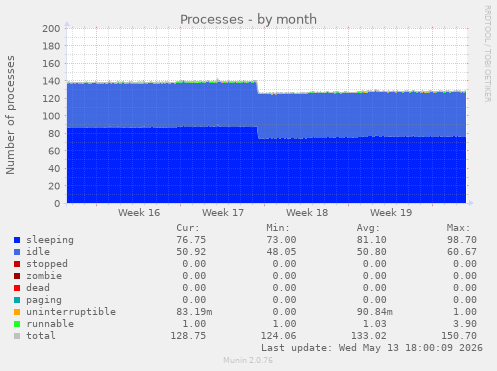
Task: Click the uninterruptible legend color swatch
Action: [17, 312]
